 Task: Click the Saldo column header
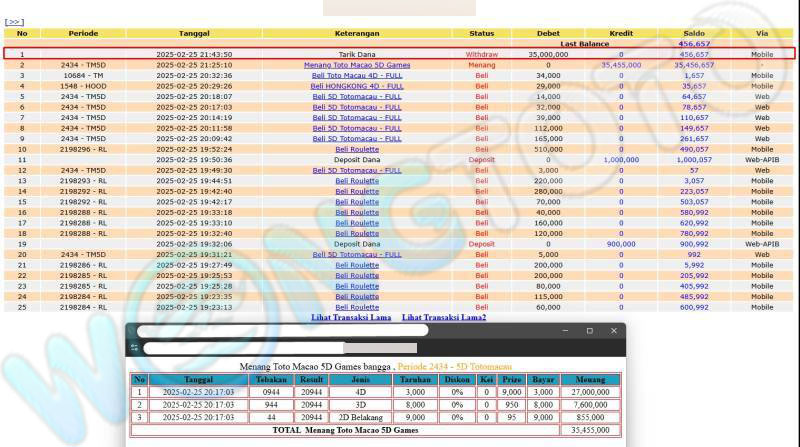(x=694, y=33)
